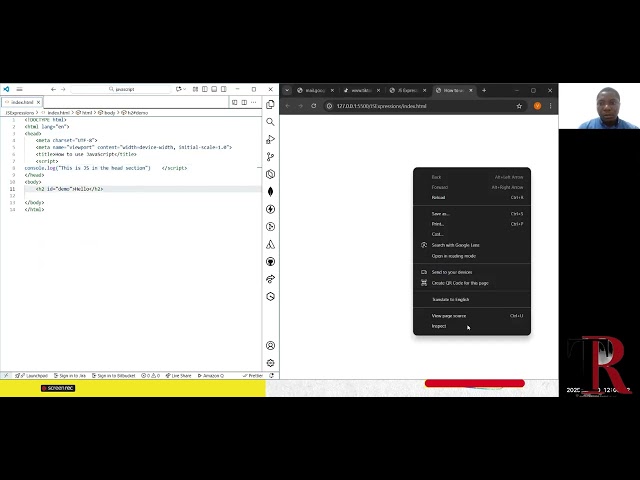The image size is (640, 480).
Task: Select Reload in the context menu
Action: tap(472, 198)
